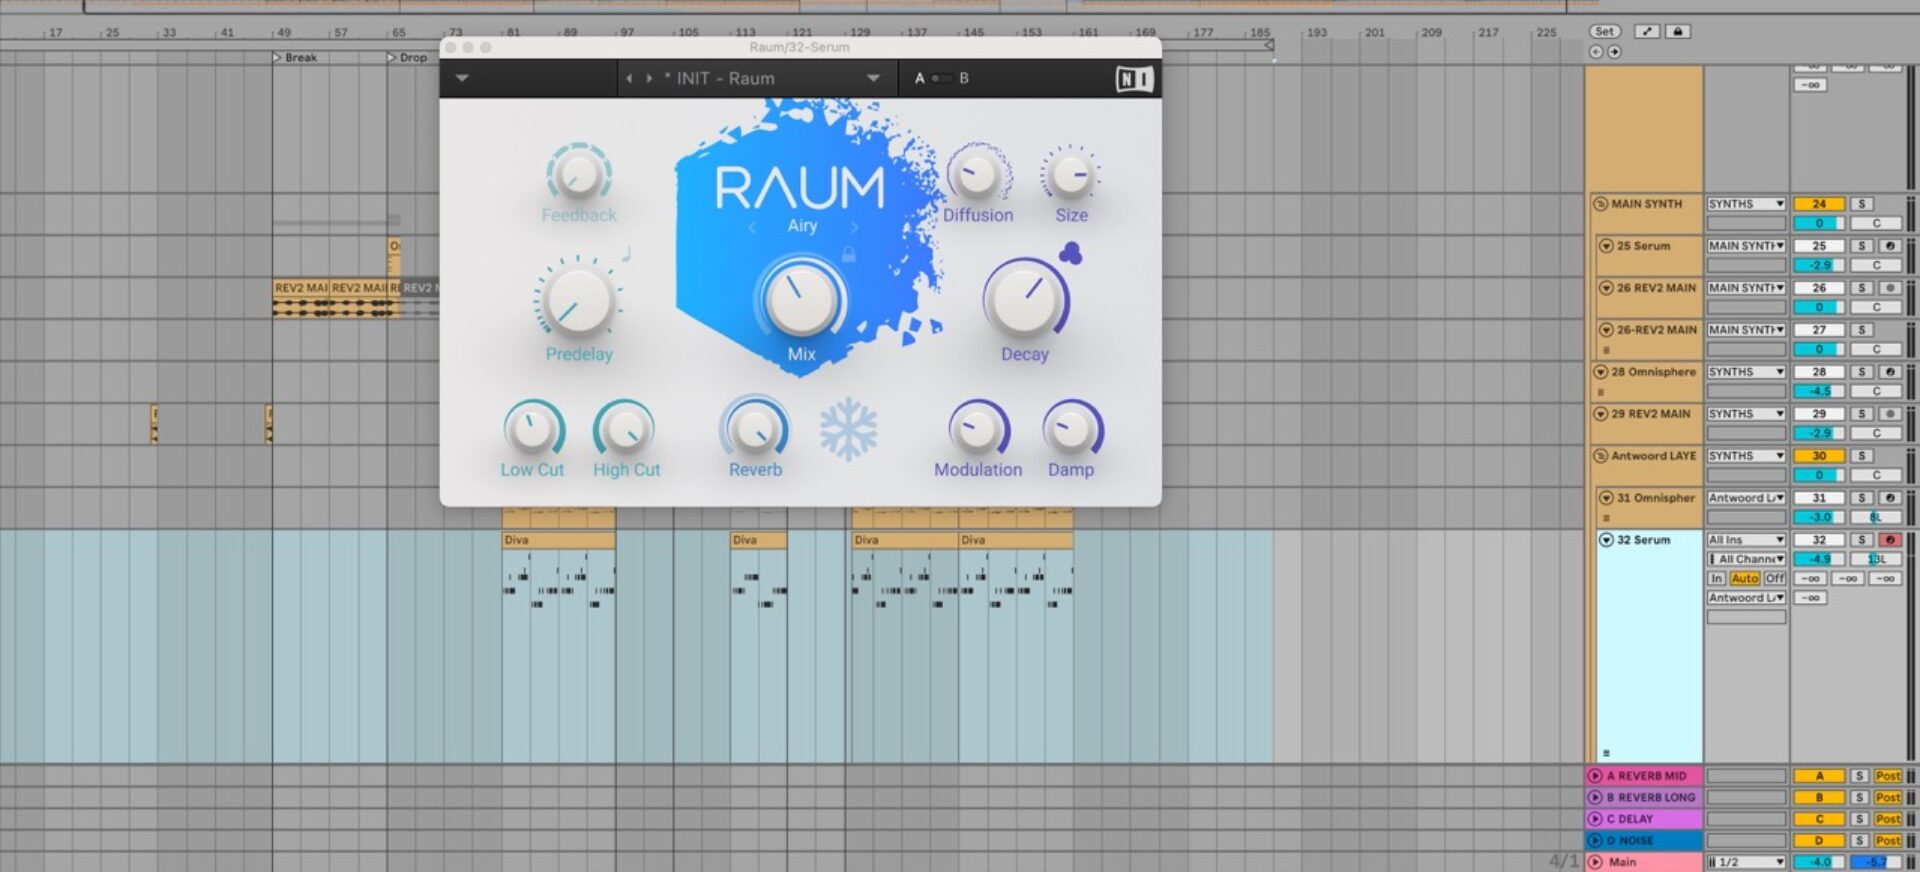Solo the MAIN SYNTH group track
Viewport: 1920px width, 872px height.
click(1861, 203)
